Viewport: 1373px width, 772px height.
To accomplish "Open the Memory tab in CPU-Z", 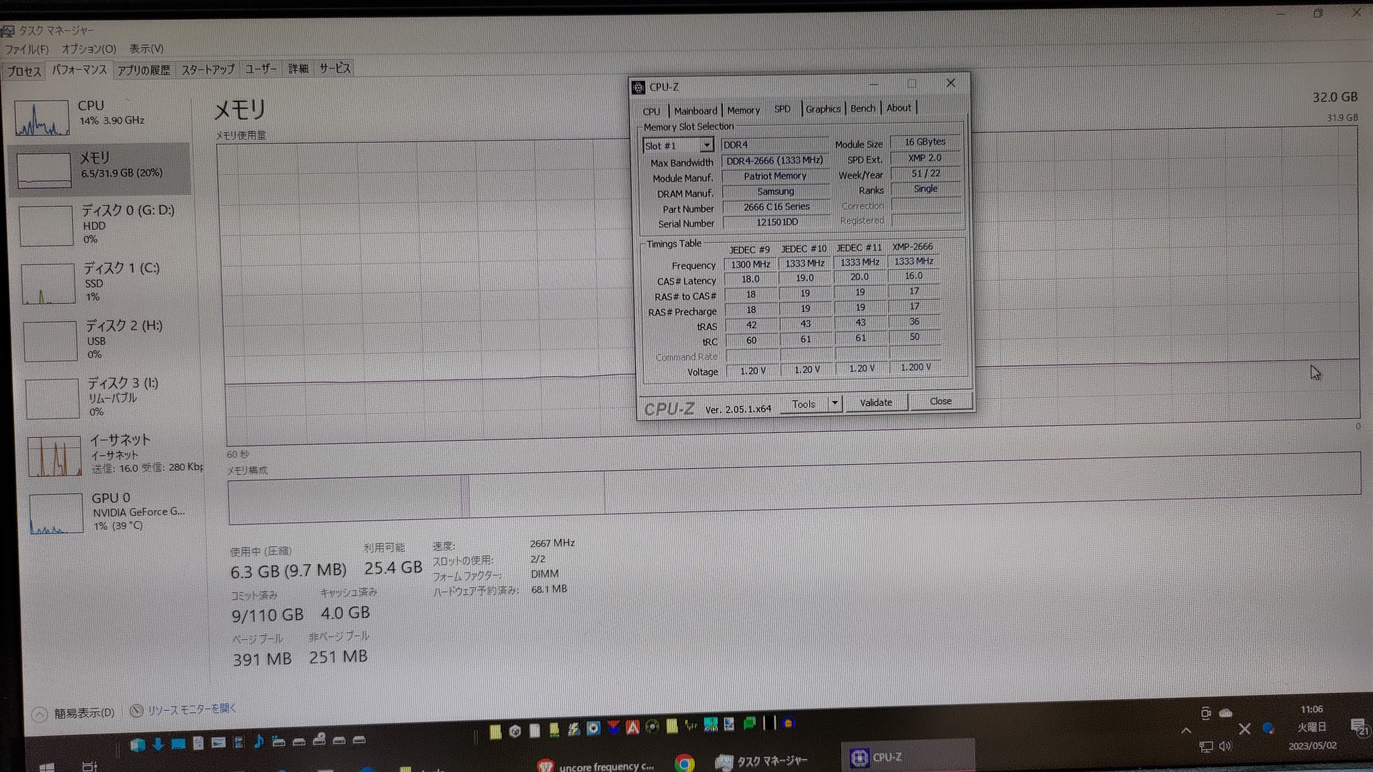I will pyautogui.click(x=743, y=110).
